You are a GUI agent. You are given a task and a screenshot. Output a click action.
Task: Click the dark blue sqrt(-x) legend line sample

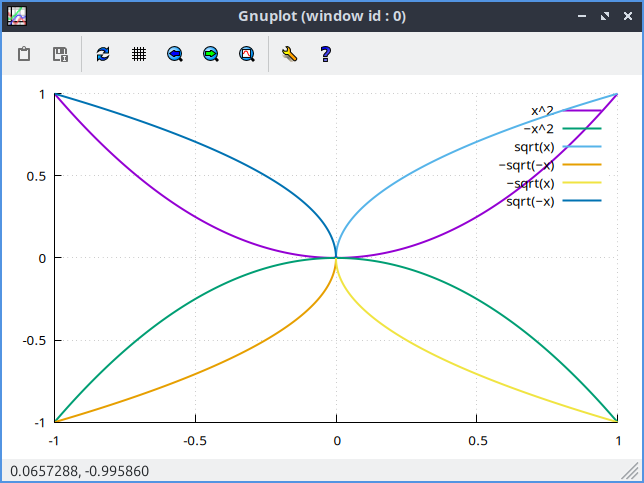581,202
